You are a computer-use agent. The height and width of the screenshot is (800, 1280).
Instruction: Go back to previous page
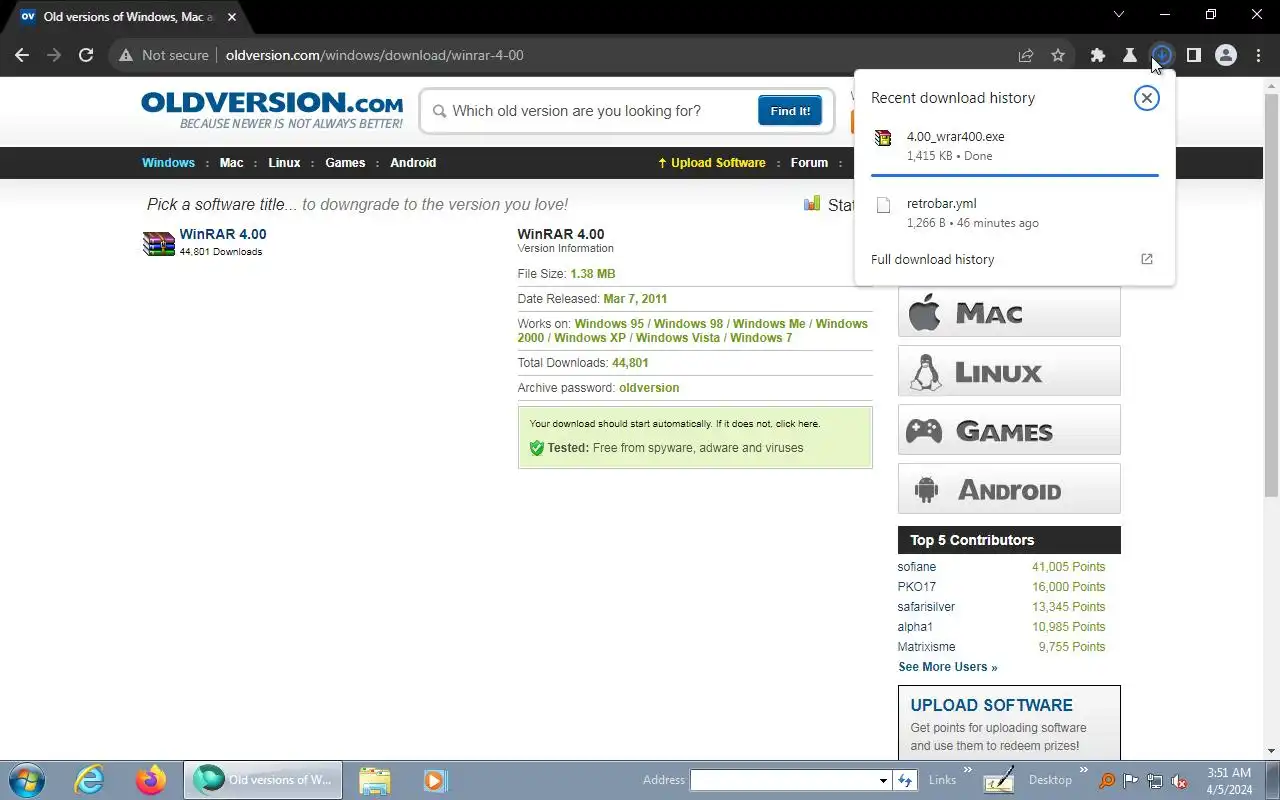pyautogui.click(x=22, y=55)
